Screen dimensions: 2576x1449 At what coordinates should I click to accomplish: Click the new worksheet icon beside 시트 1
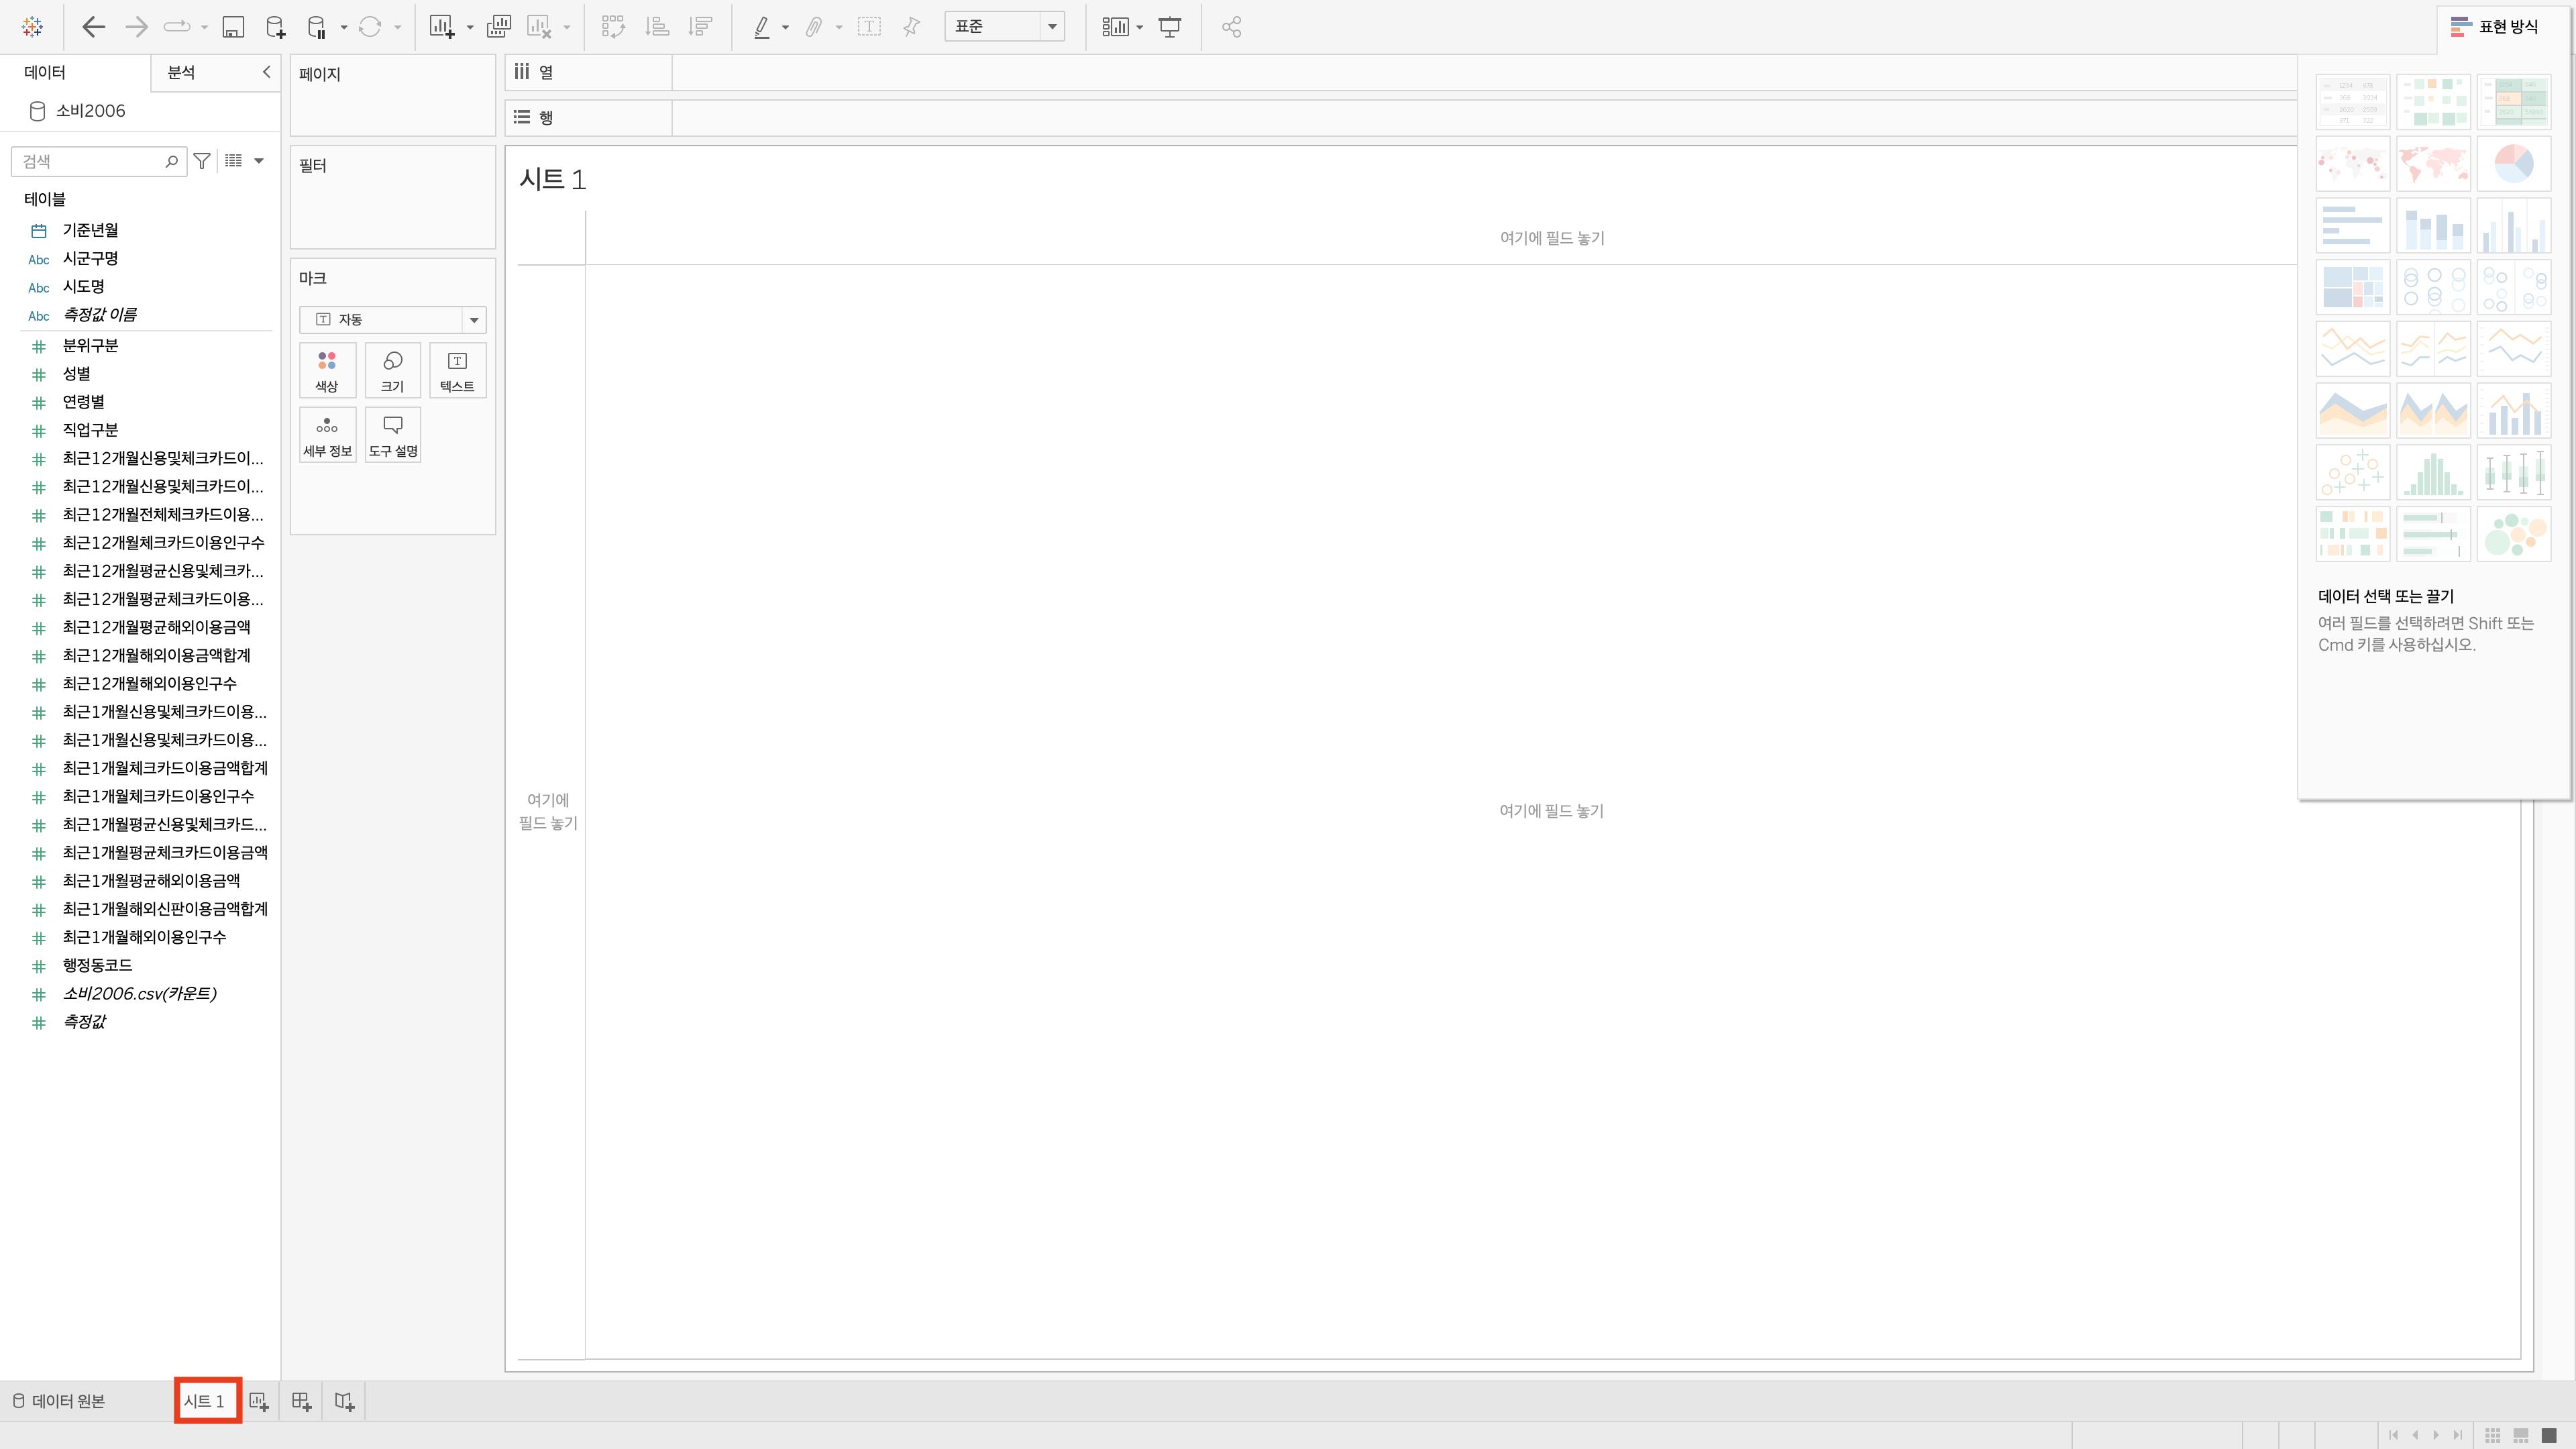[x=259, y=1401]
